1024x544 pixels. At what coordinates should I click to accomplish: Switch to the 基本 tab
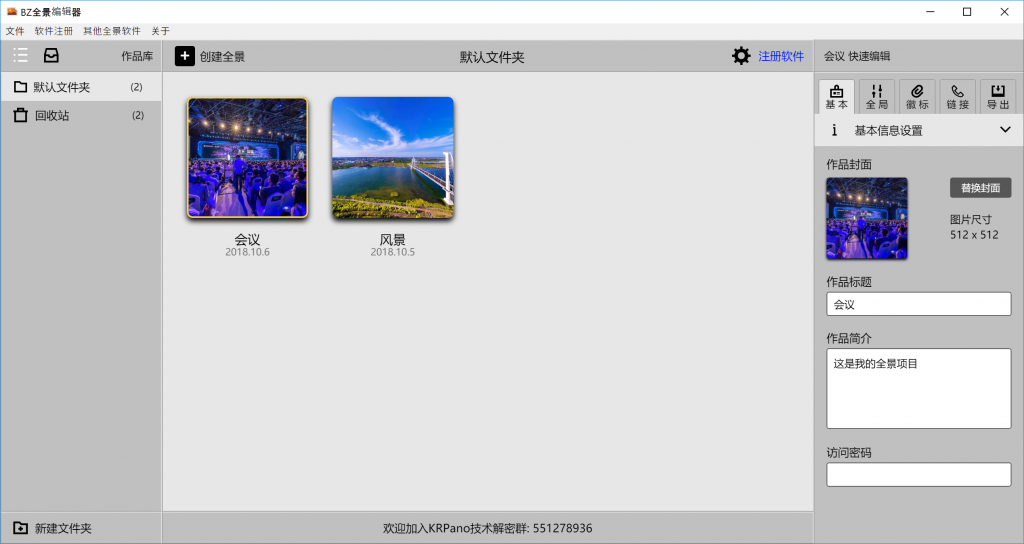(837, 97)
